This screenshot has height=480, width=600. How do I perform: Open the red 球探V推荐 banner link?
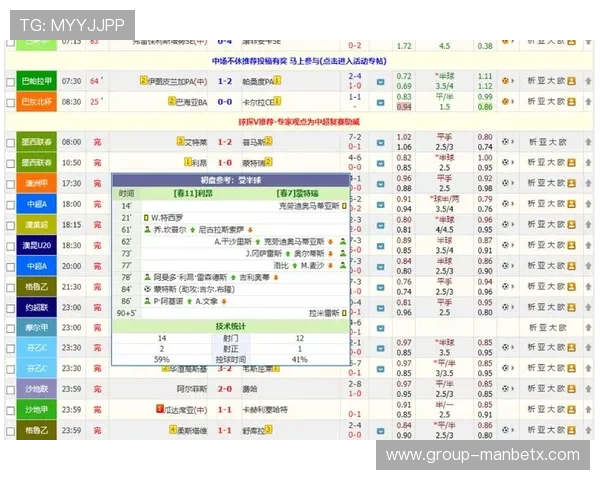(x=299, y=122)
